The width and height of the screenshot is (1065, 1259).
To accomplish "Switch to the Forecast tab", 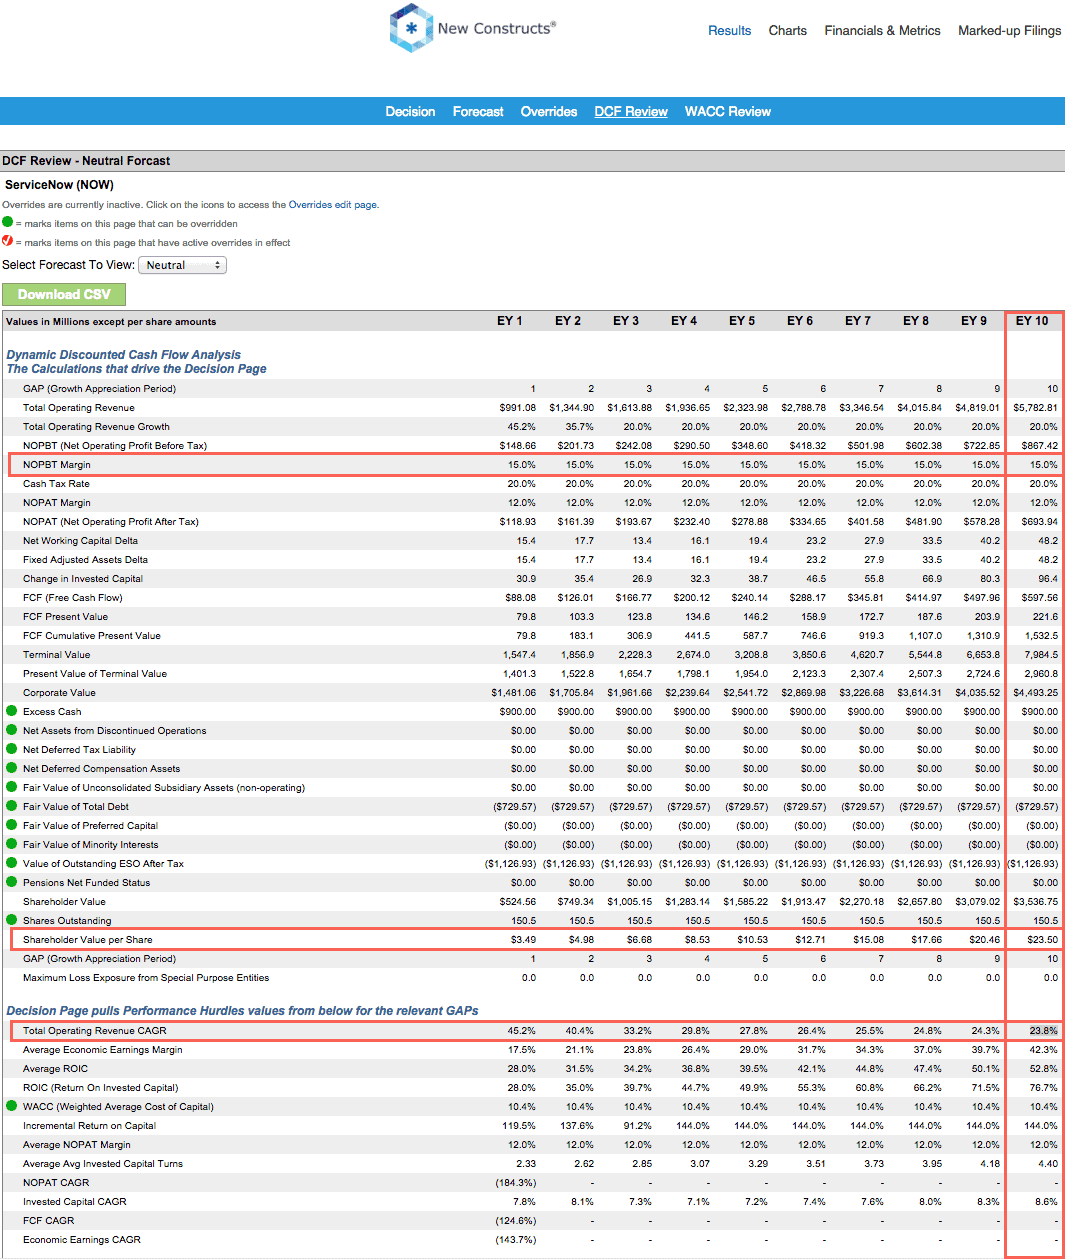I will (477, 111).
